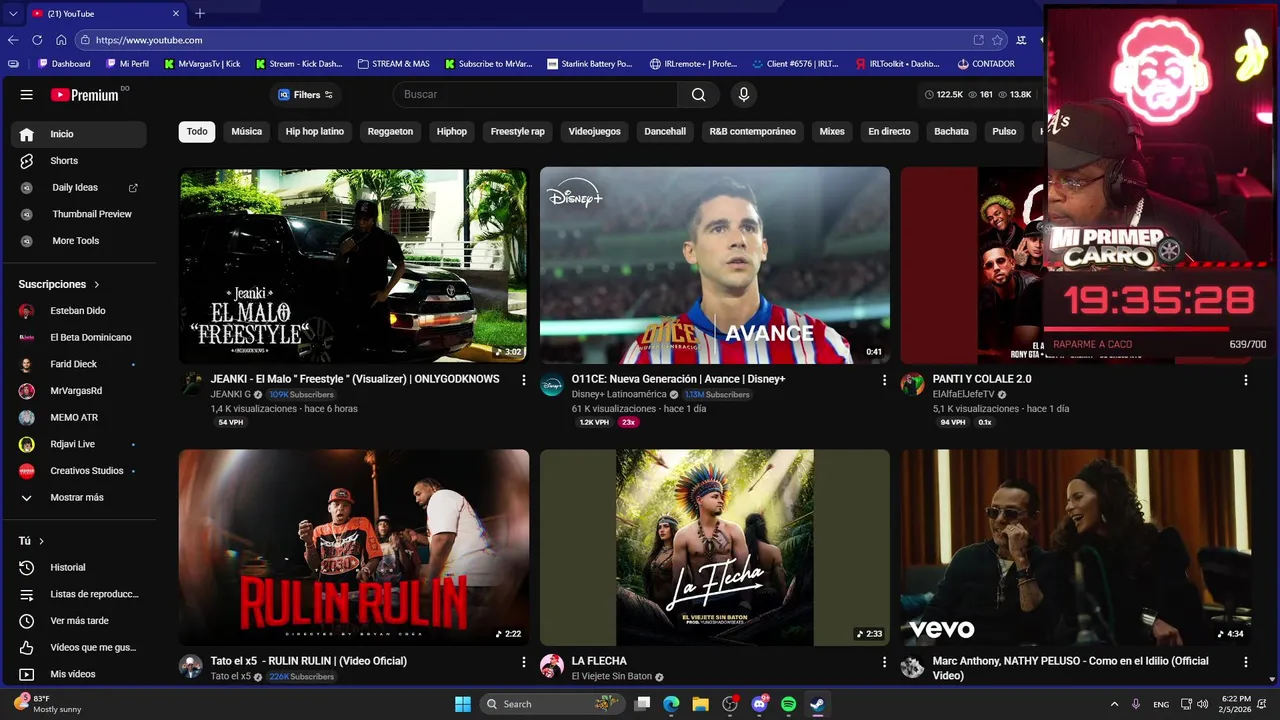Viewport: 1280px width, 720px height.
Task: Open options menu for Marc Anthony video
Action: point(1245,662)
